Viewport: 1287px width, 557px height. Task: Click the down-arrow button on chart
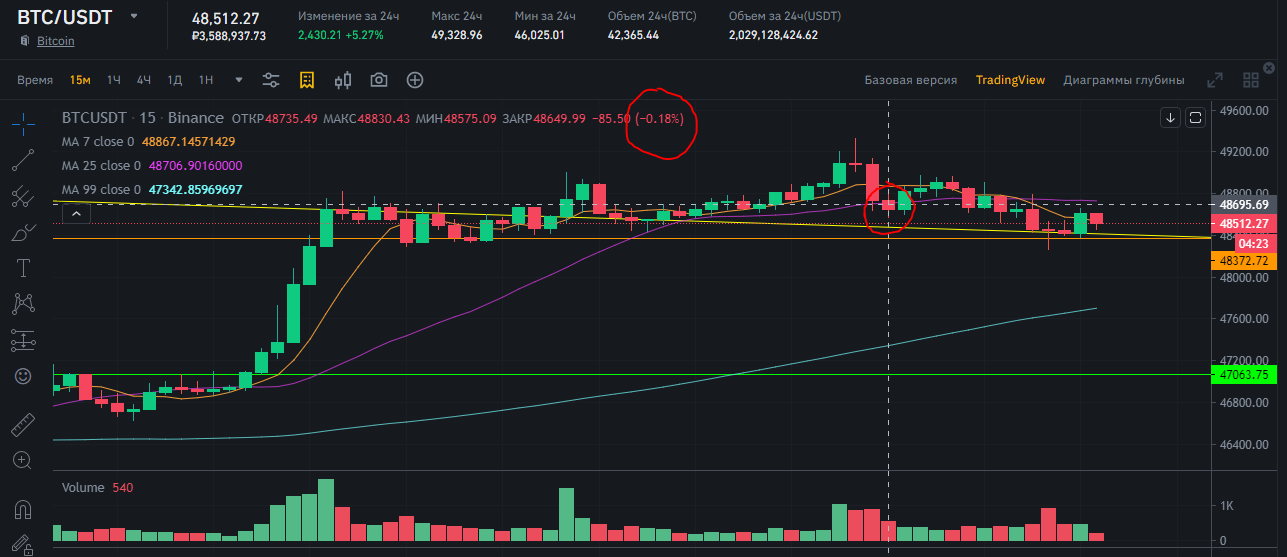tap(1170, 118)
